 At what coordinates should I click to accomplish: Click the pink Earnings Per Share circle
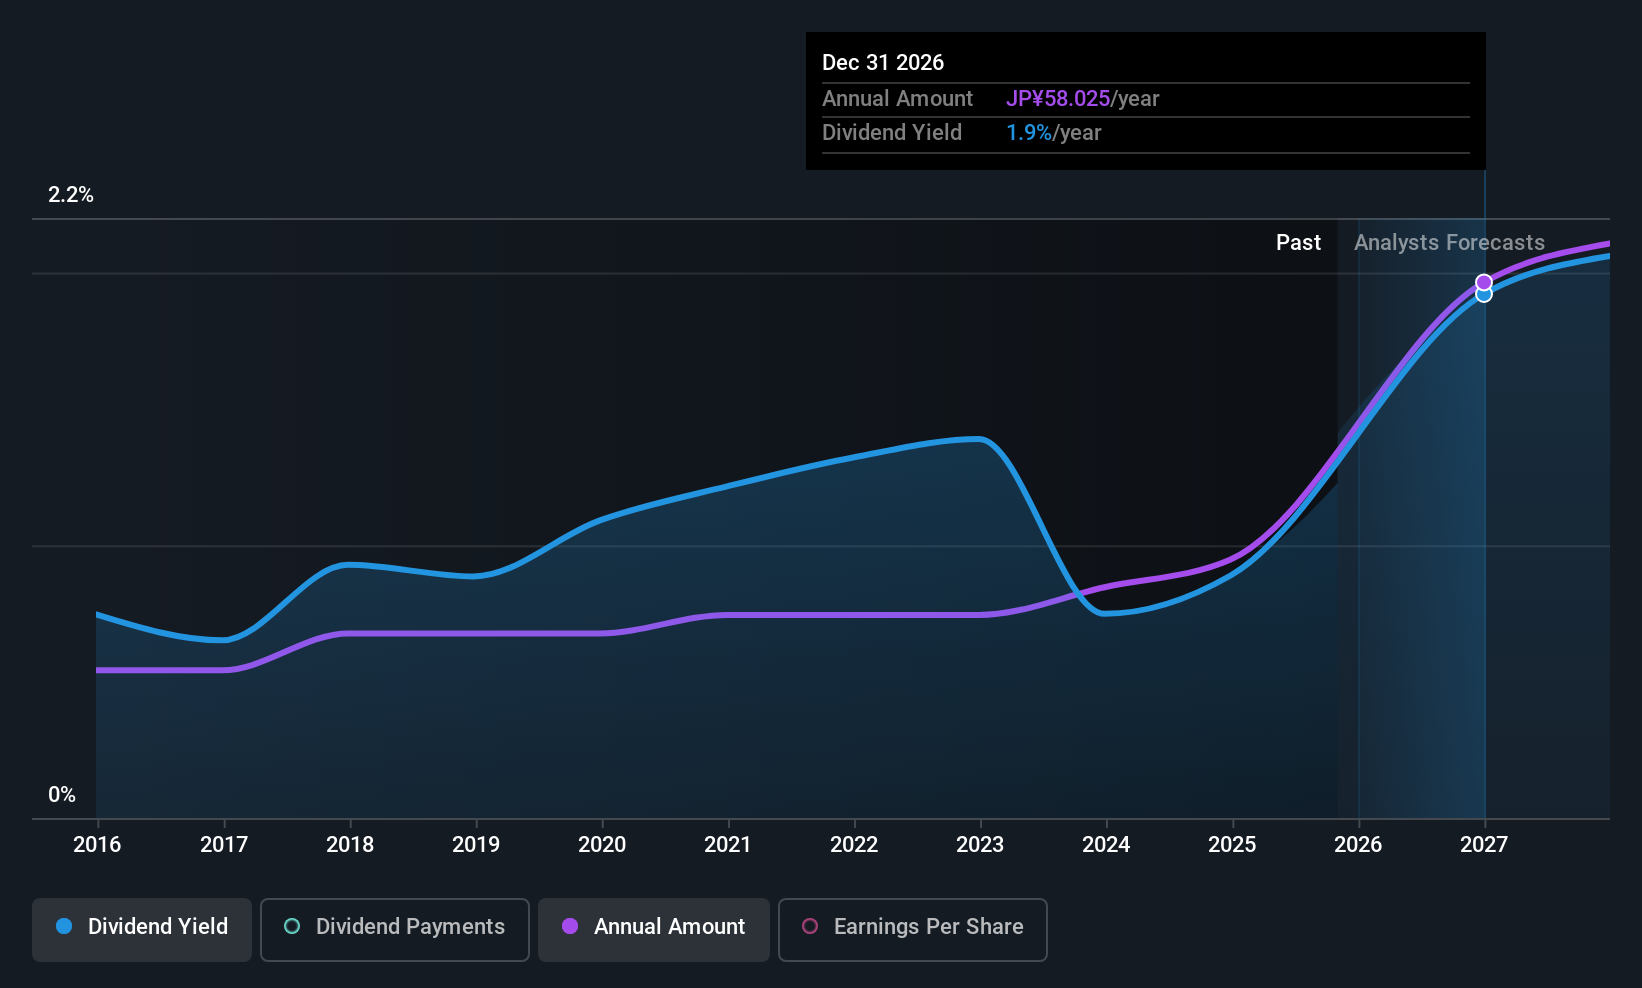tap(810, 927)
